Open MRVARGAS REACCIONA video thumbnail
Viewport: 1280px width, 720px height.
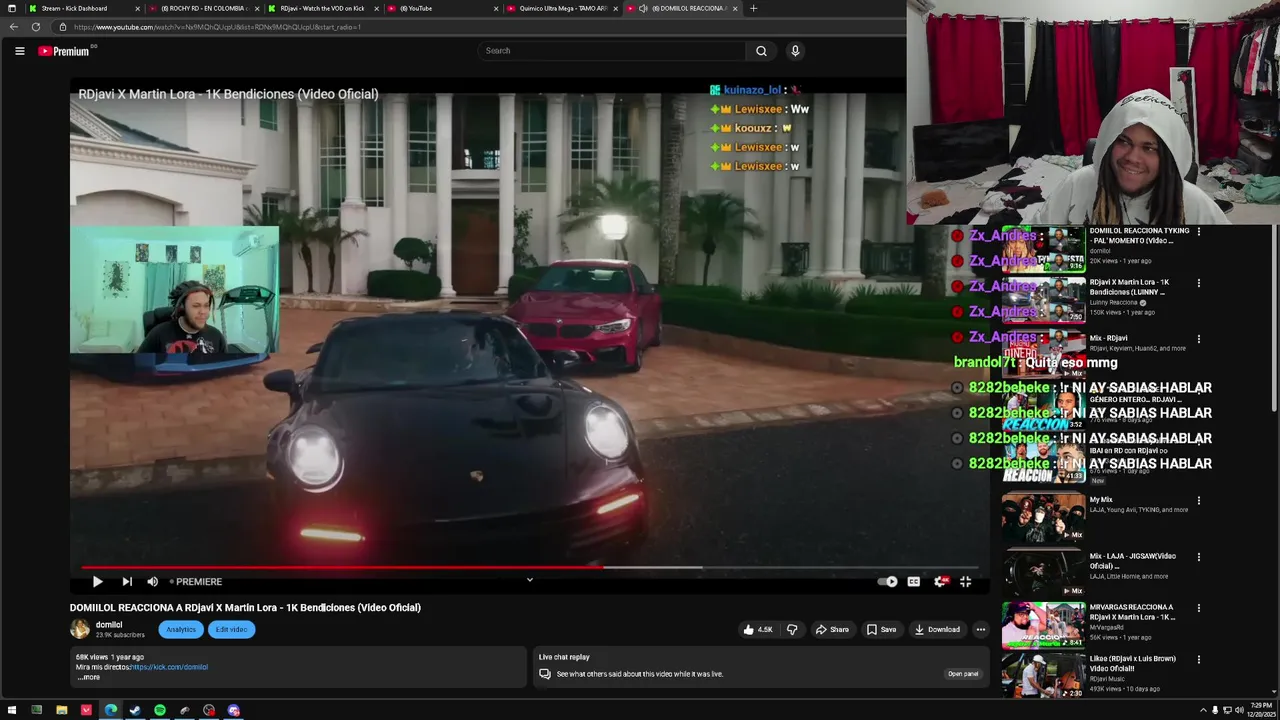coord(1043,625)
